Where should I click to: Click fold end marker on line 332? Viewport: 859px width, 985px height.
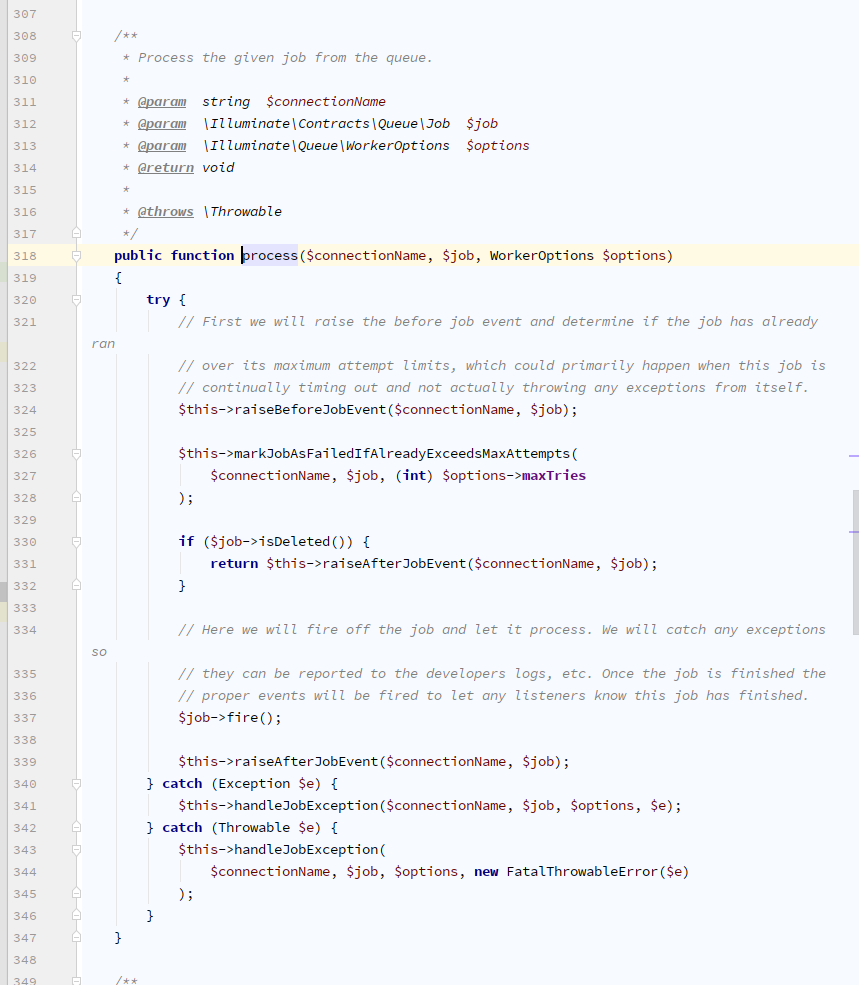76,585
